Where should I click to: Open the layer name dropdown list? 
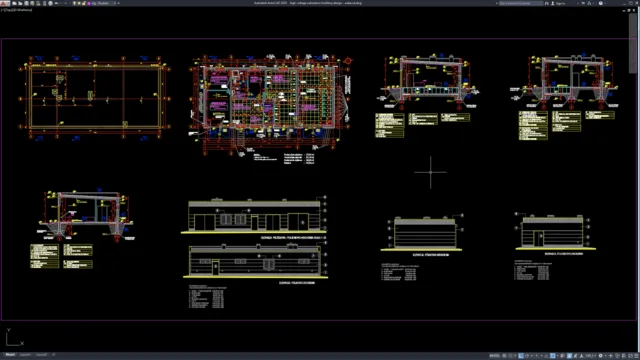pos(115,3)
